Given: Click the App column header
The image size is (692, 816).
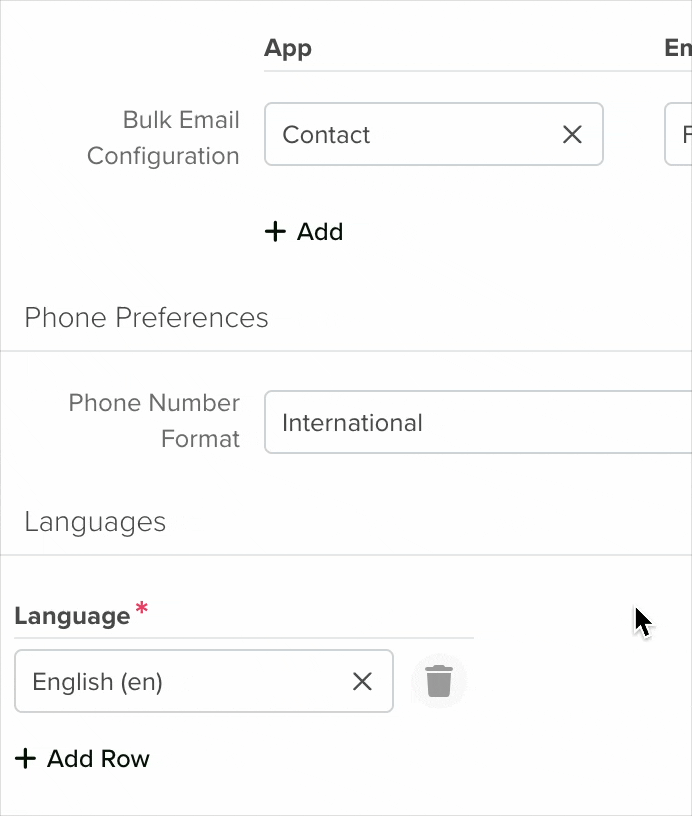Looking at the screenshot, I should click(288, 48).
